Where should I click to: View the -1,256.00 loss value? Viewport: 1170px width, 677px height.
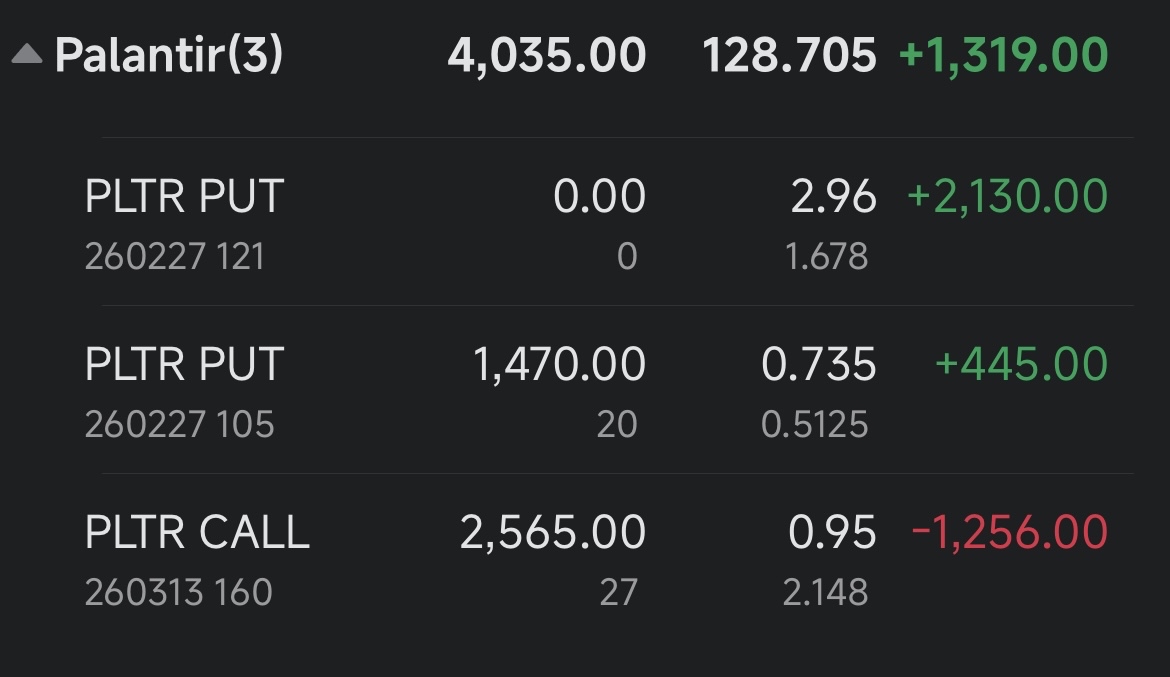pyautogui.click(x=1010, y=532)
